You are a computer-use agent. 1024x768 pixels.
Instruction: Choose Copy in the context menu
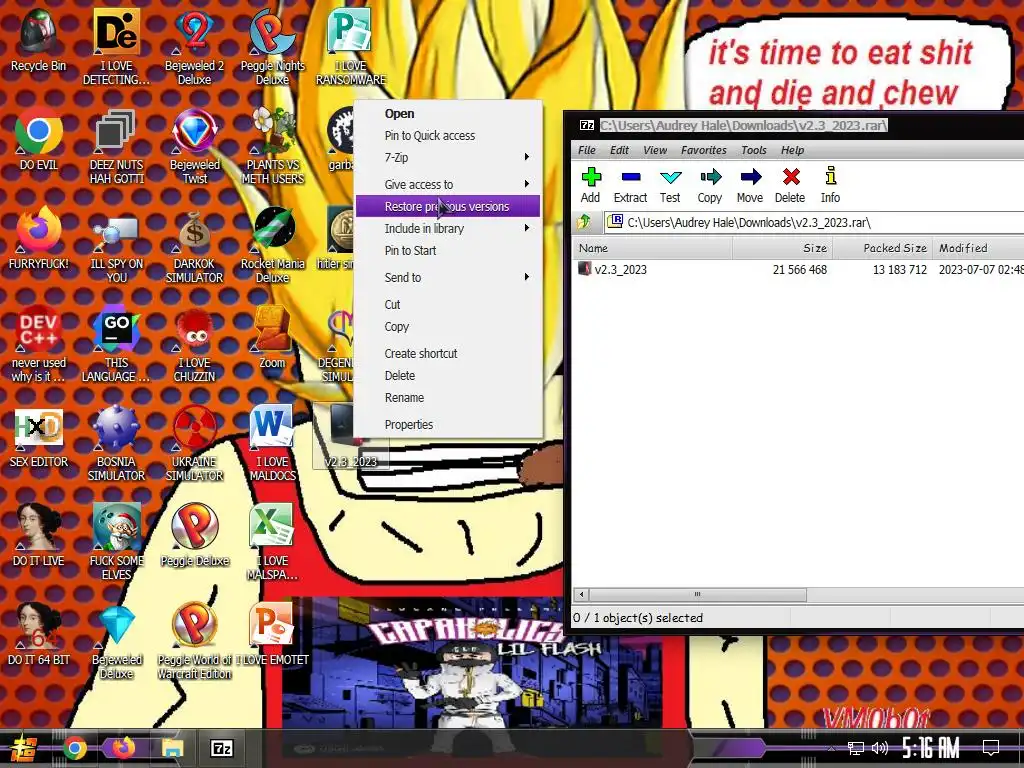448,326
